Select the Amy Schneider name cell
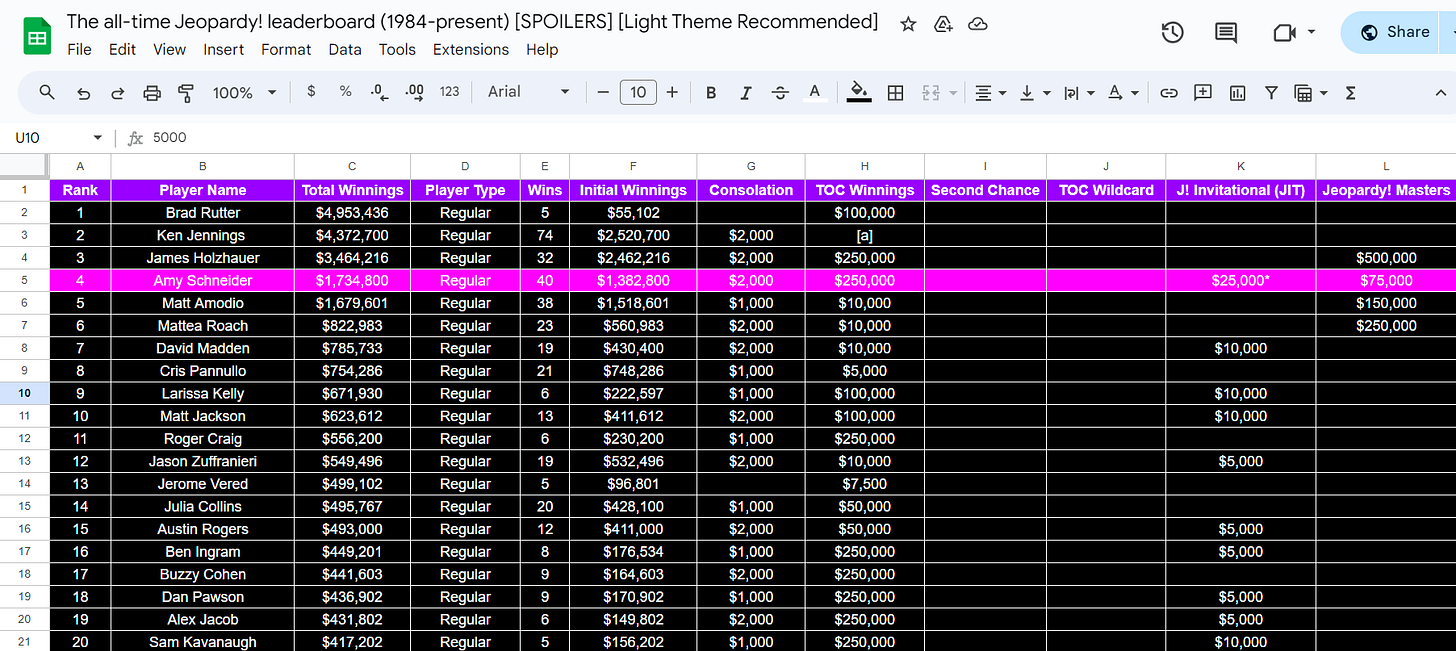This screenshot has width=1456, height=651. 203,280
